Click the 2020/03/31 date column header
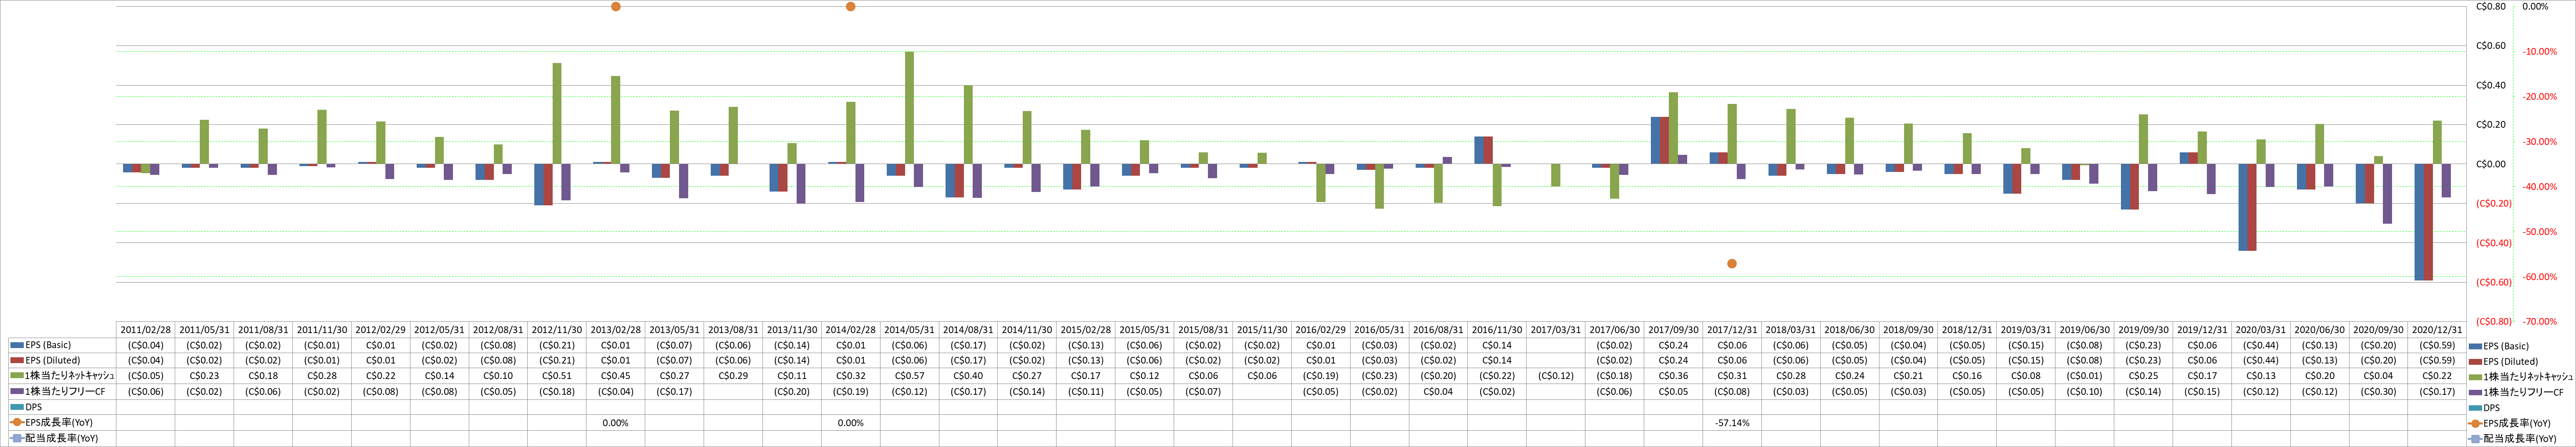The width and height of the screenshot is (2576, 447). (x=2261, y=330)
